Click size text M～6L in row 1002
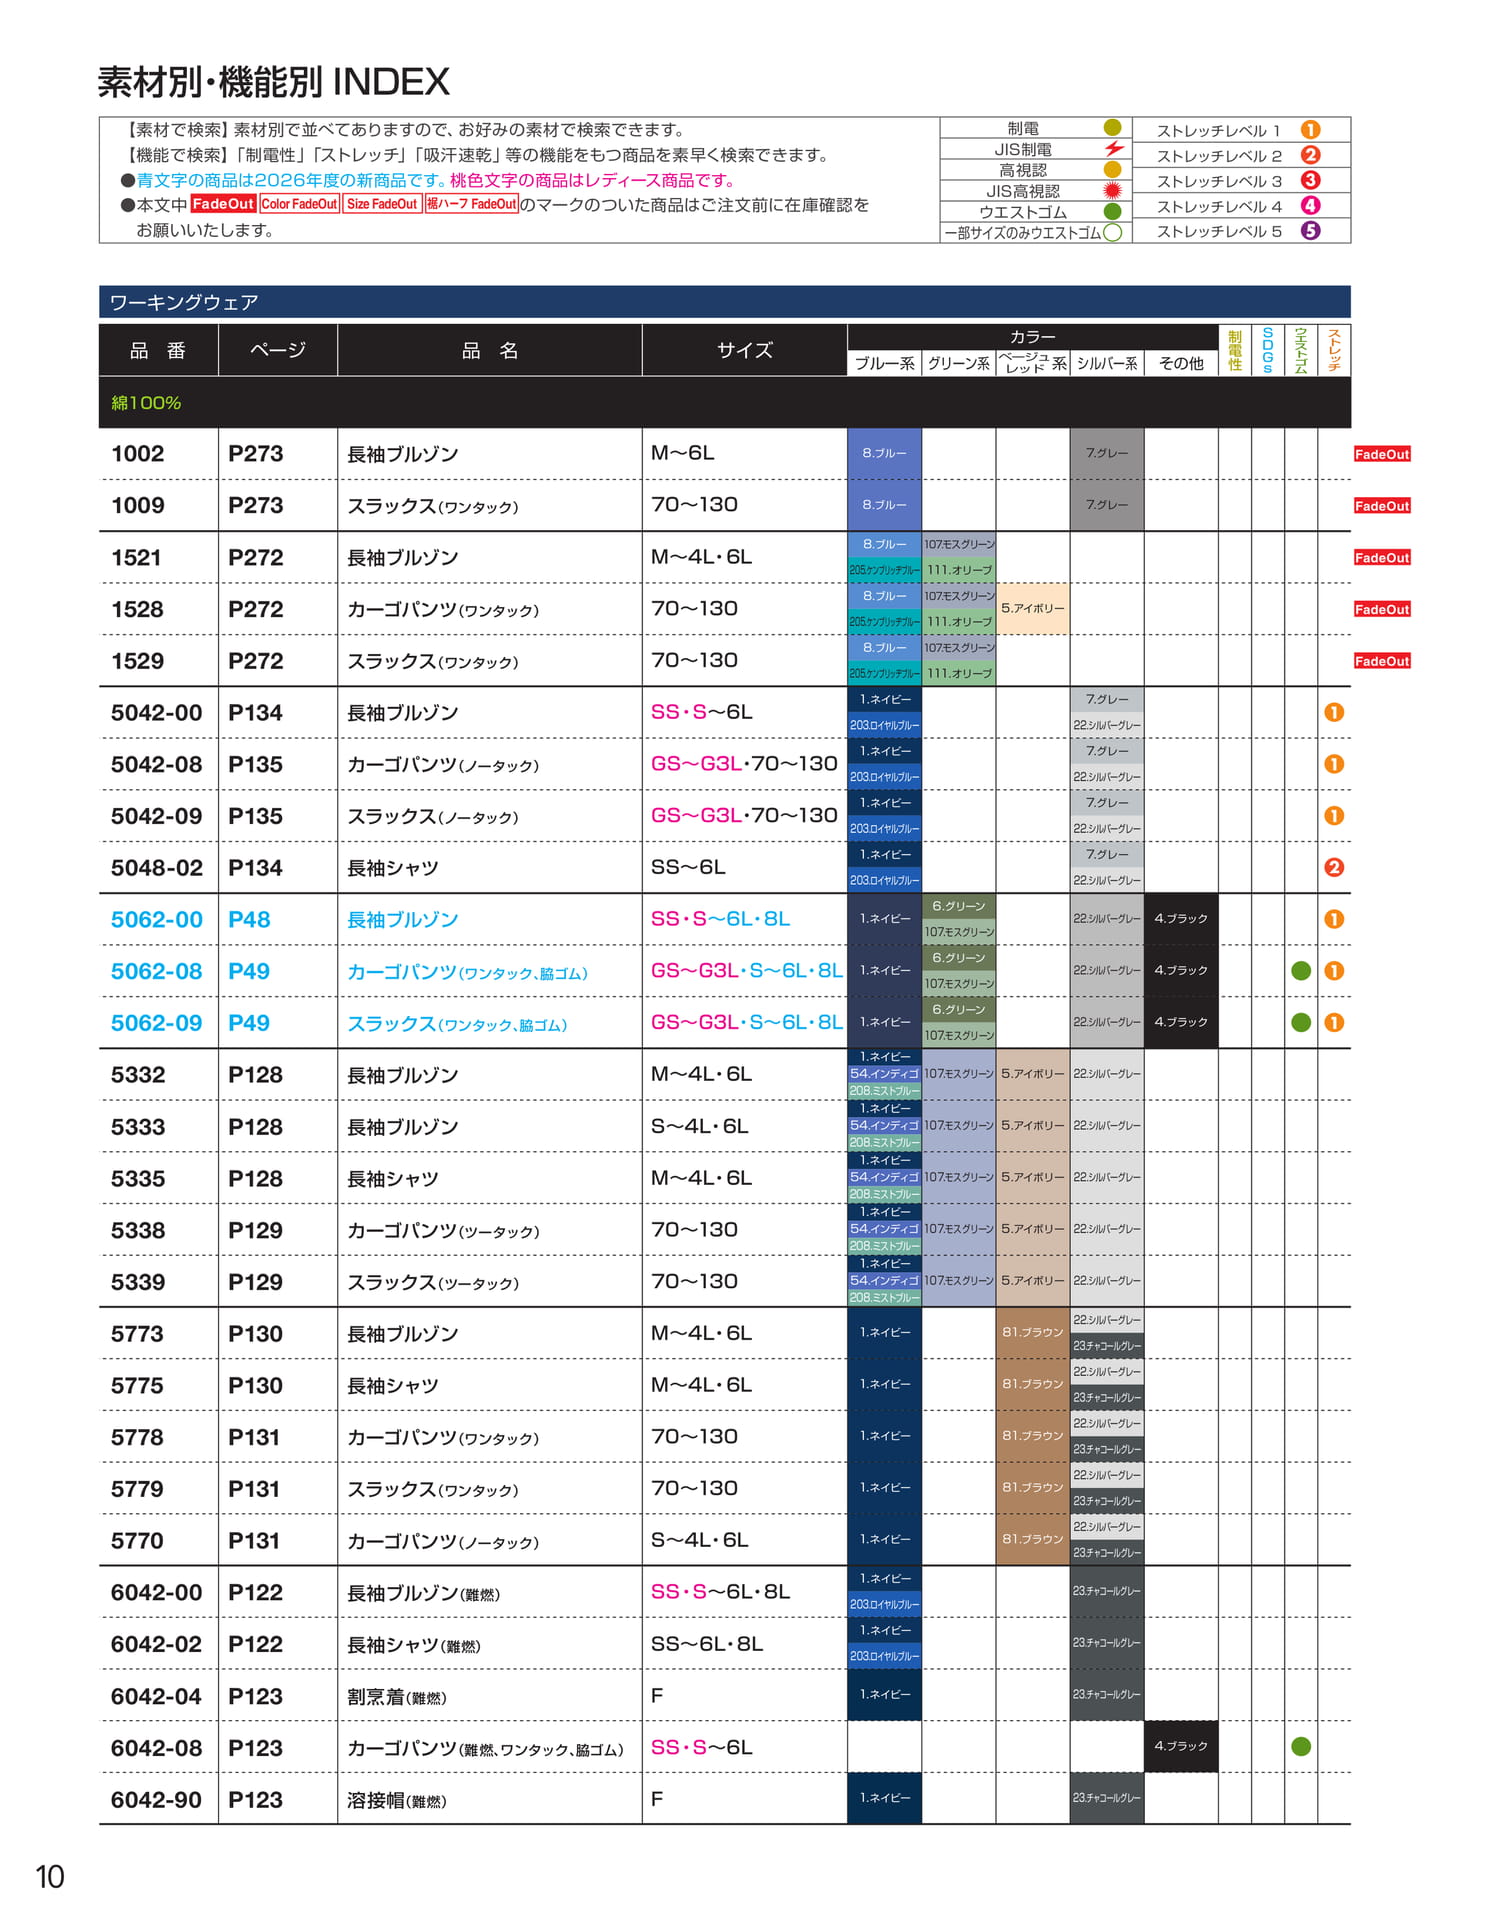Image resolution: width=1490 pixels, height=1920 pixels. (x=683, y=453)
